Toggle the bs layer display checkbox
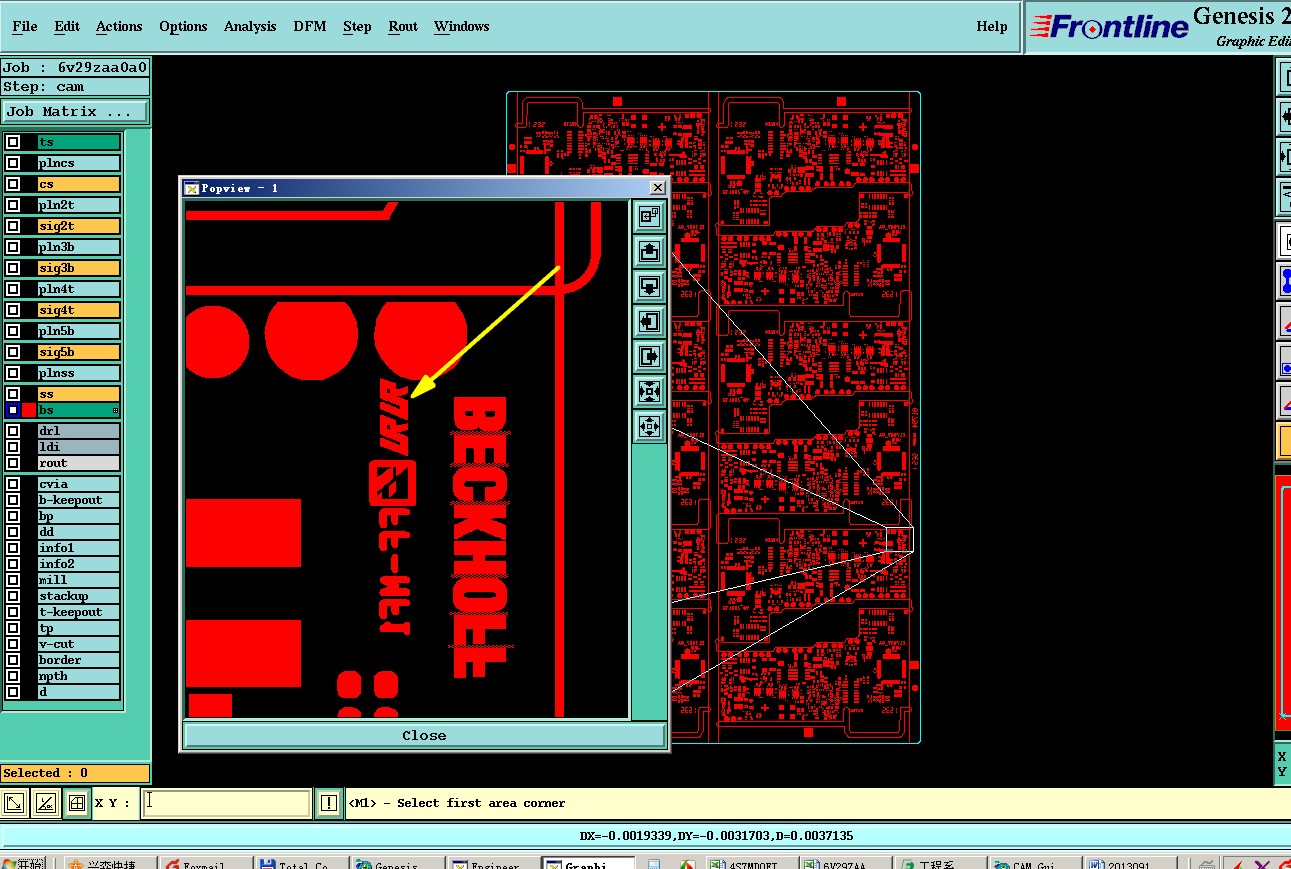 pyautogui.click(x=13, y=410)
